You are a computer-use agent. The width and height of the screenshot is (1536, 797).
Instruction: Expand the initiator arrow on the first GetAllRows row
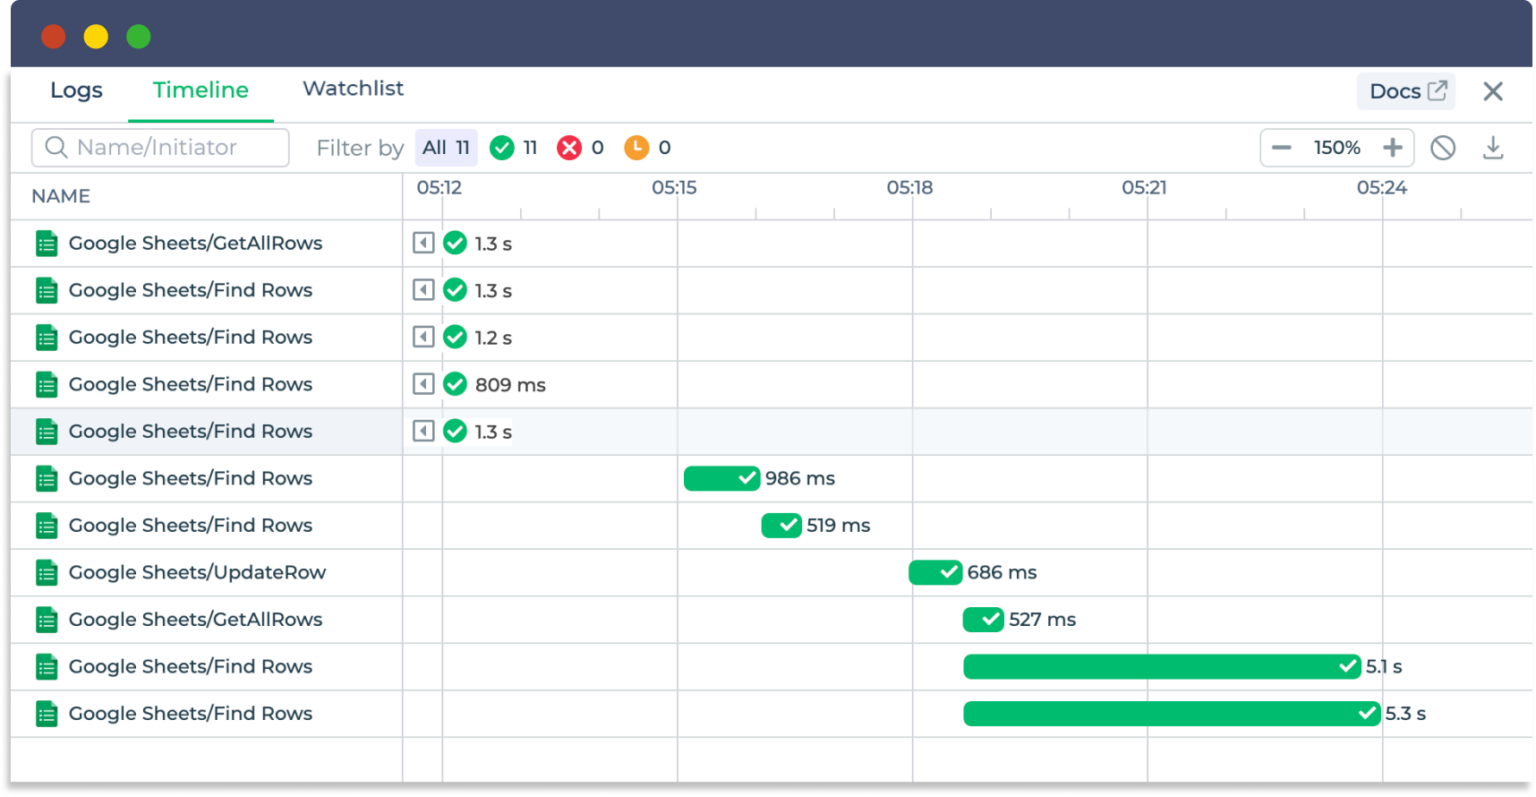click(x=423, y=242)
